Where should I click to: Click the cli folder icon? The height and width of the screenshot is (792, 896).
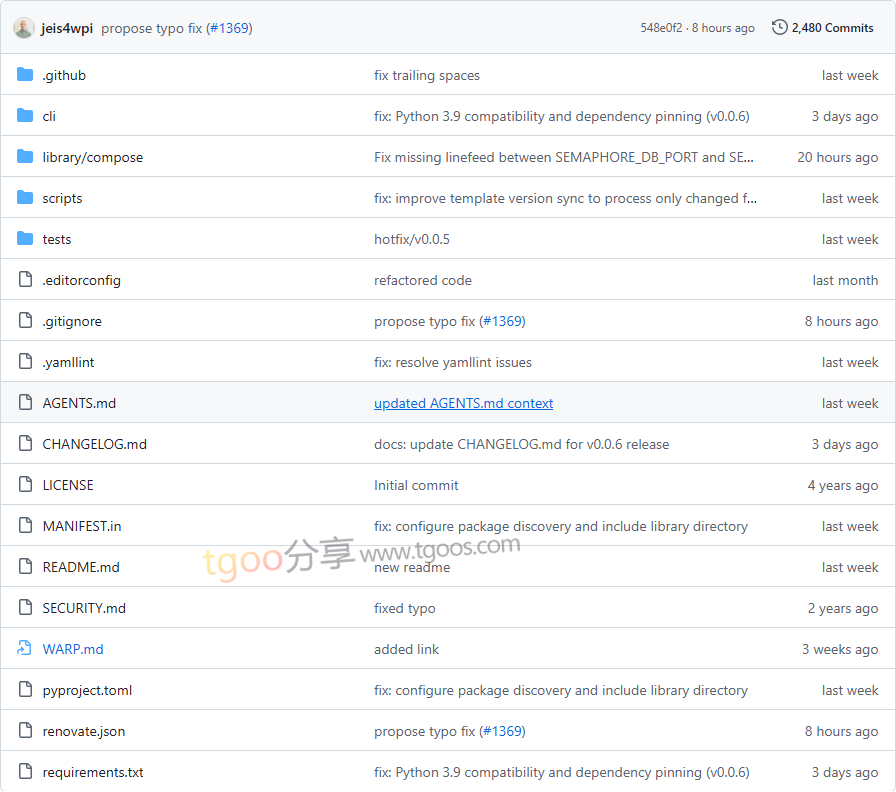pos(25,116)
